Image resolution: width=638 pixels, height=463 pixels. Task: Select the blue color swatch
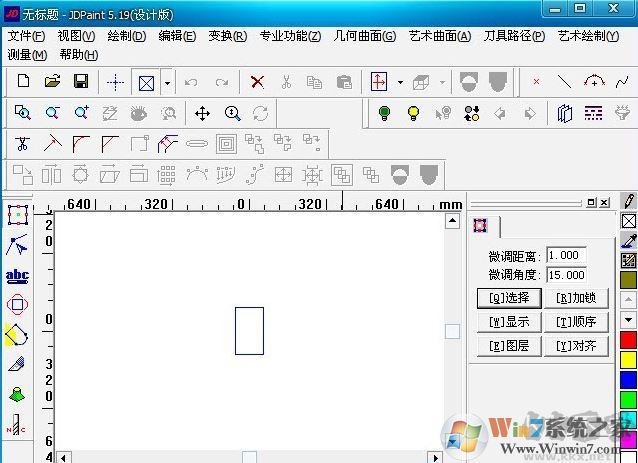pyautogui.click(x=628, y=379)
